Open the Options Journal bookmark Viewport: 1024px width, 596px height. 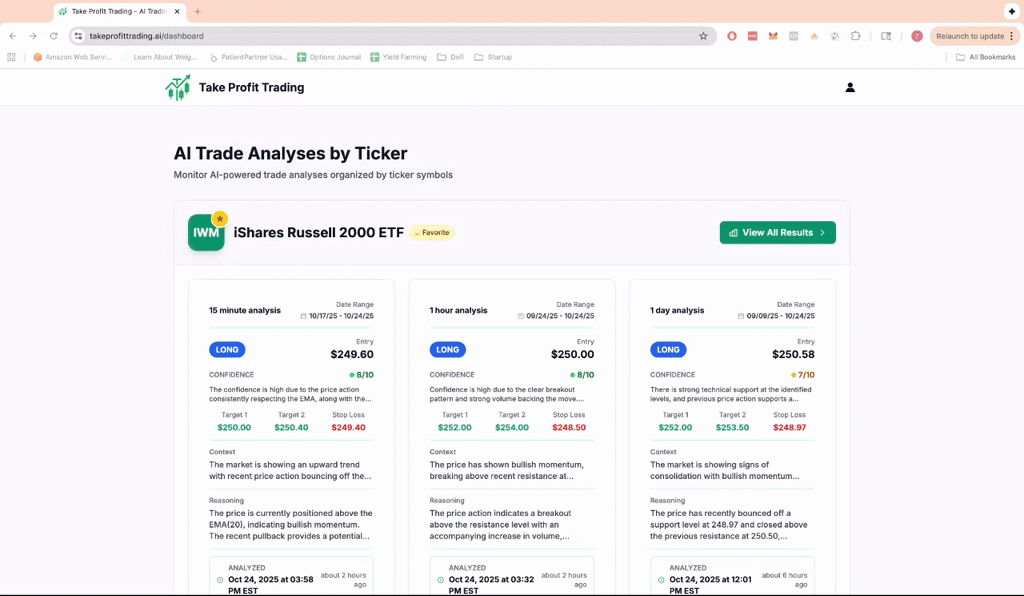point(328,57)
